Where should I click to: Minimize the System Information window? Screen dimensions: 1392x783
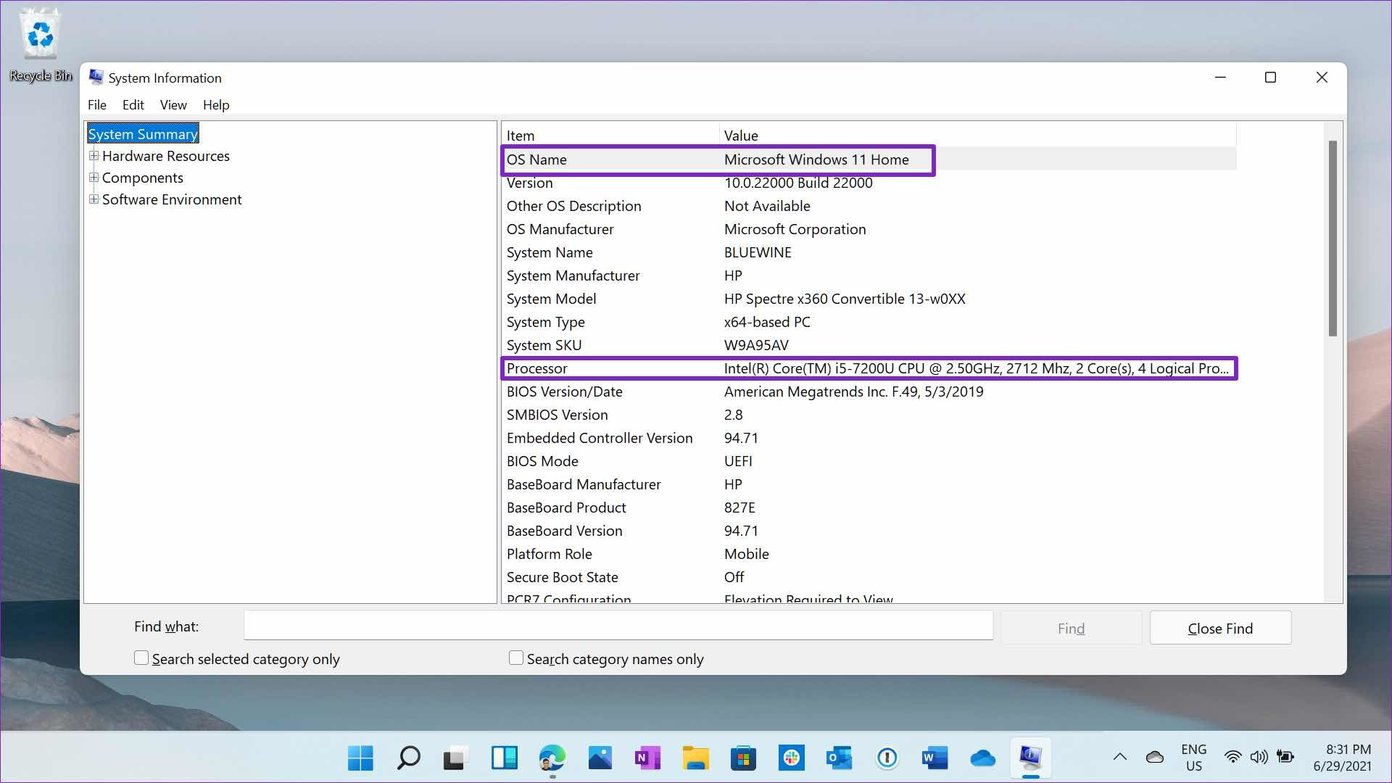[x=1221, y=78]
